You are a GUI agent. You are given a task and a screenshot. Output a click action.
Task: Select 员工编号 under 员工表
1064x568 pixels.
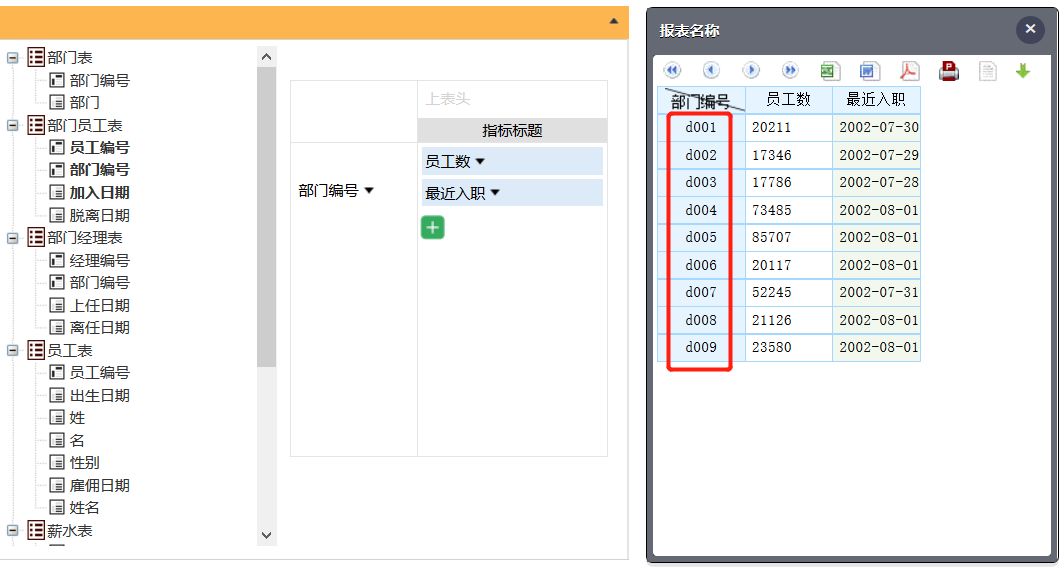point(99,373)
